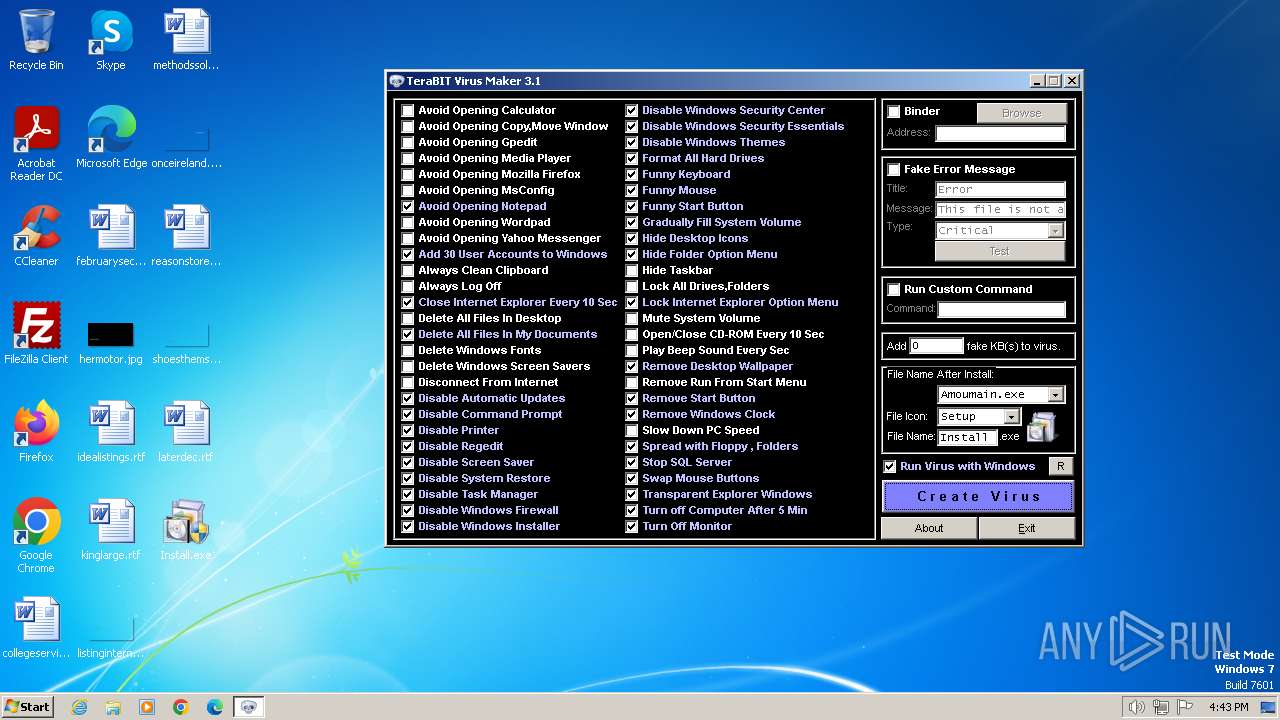Uncheck Run Virus with Windows

tap(889, 466)
